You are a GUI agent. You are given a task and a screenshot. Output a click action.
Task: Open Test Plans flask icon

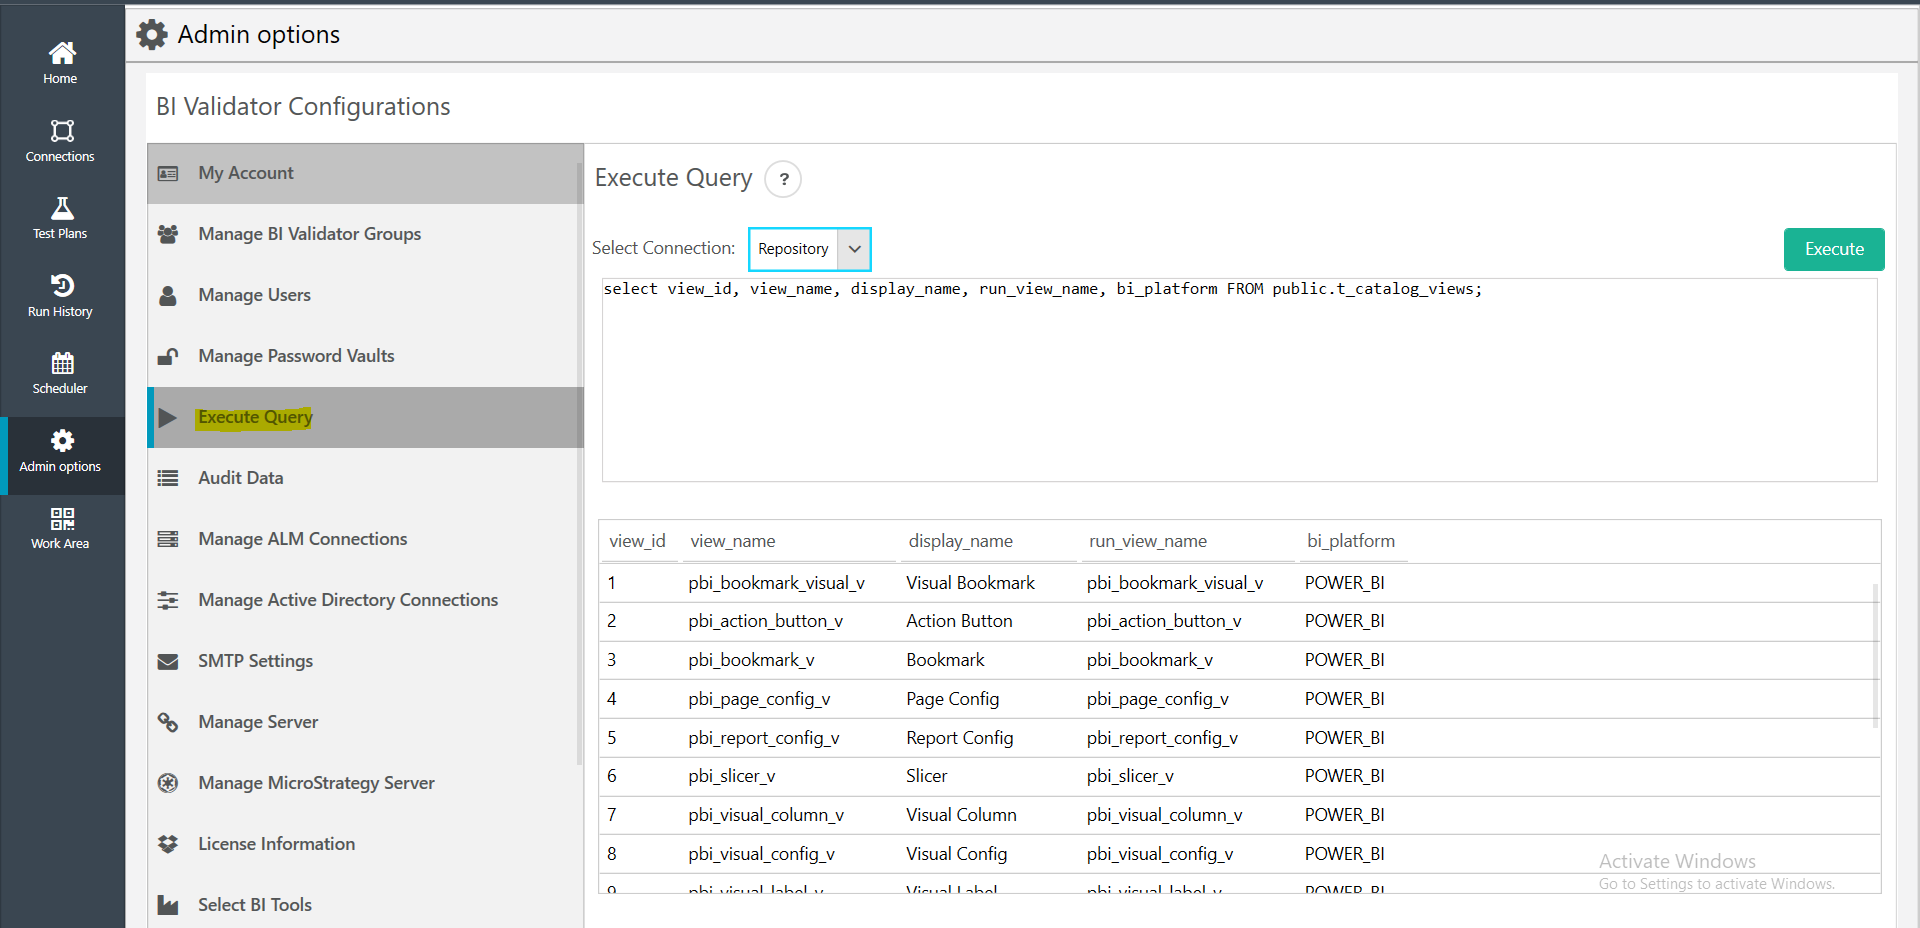pyautogui.click(x=62, y=208)
